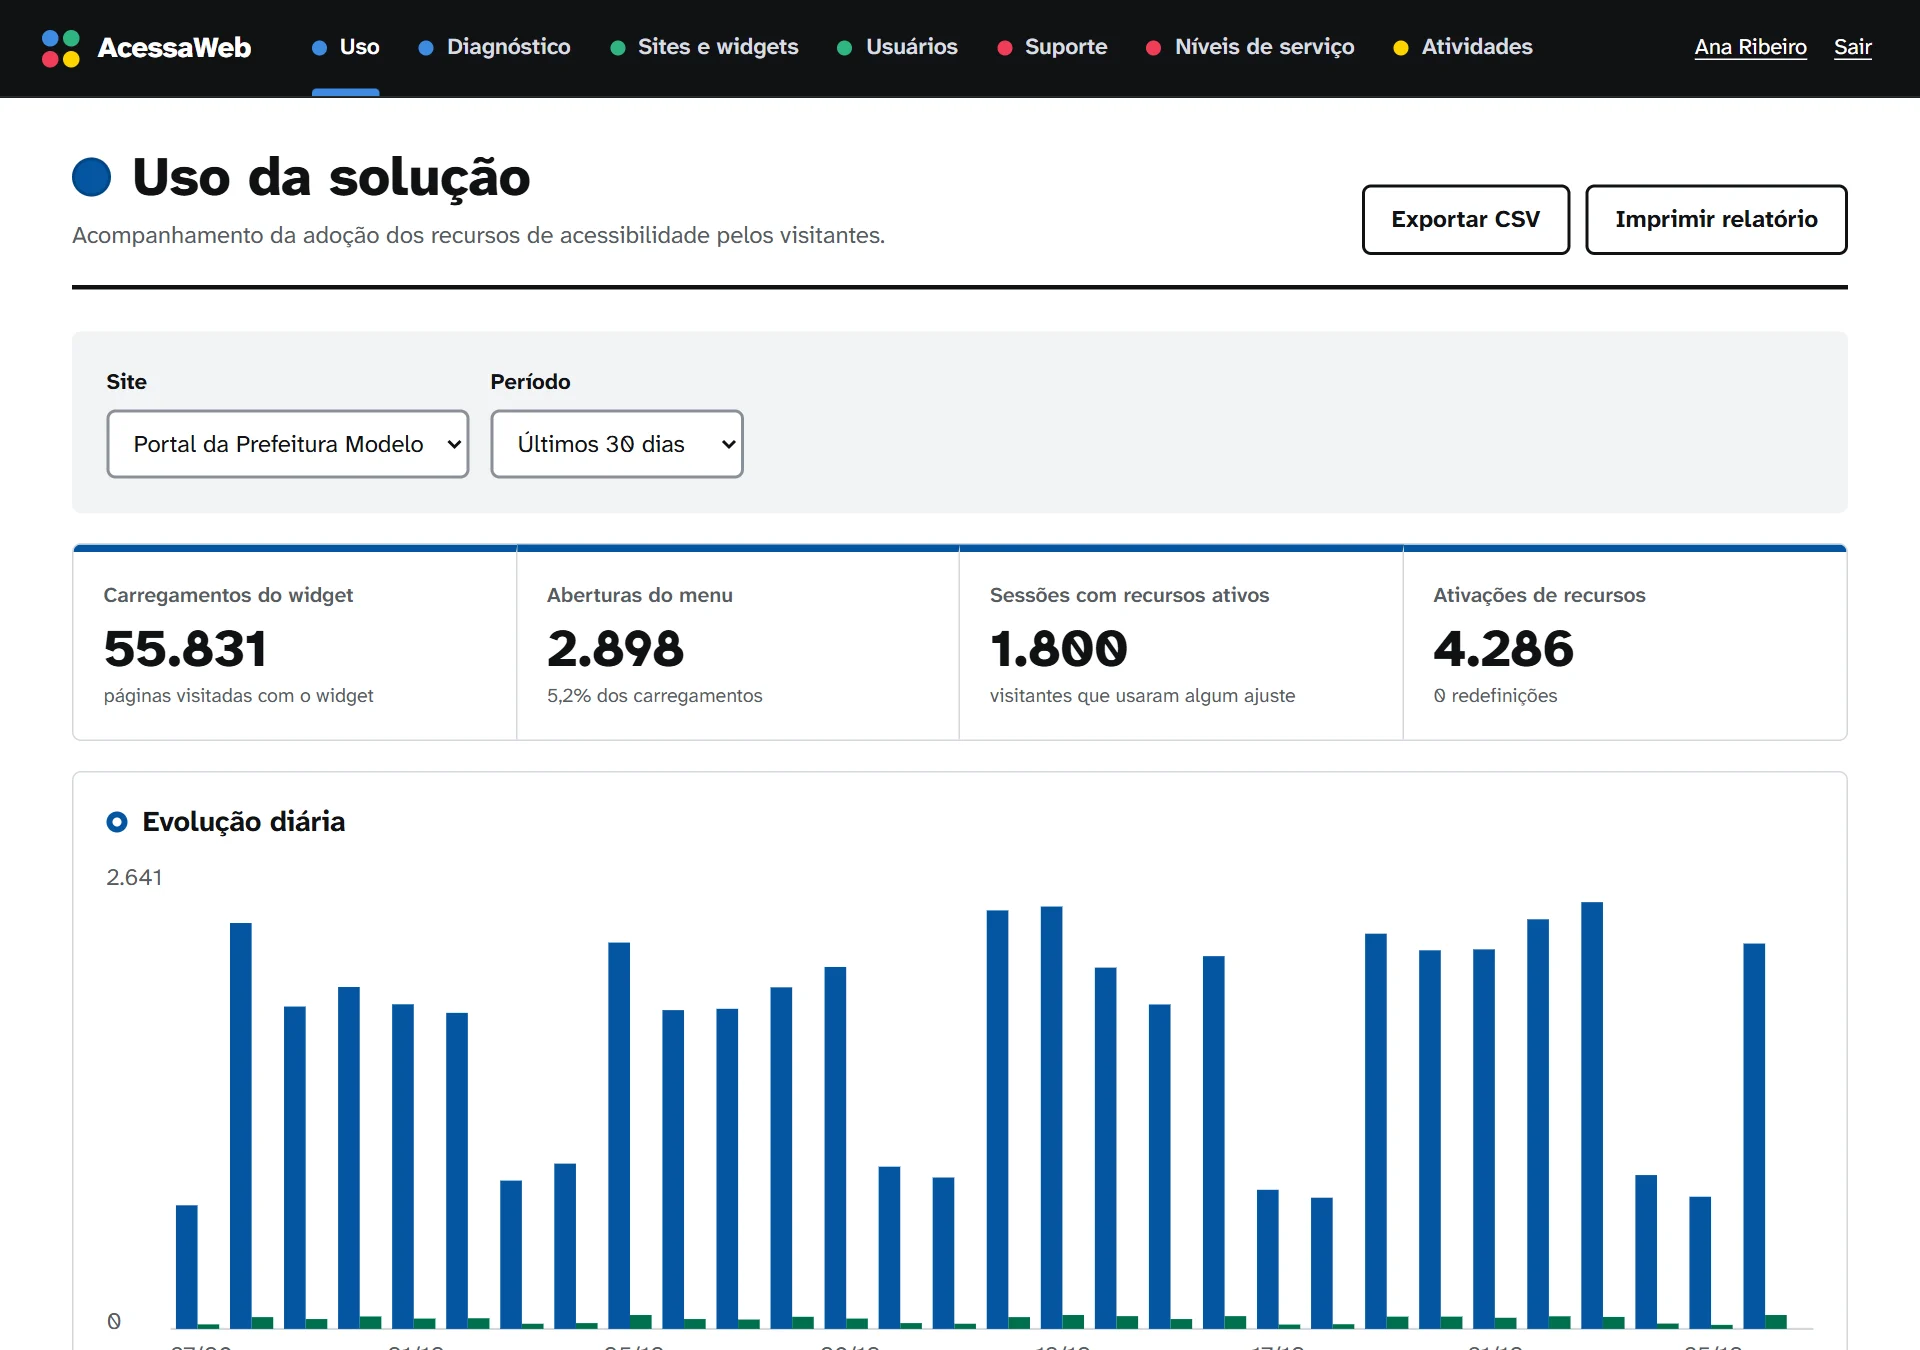Image resolution: width=1920 pixels, height=1350 pixels.
Task: Export usage data with Exportar CSV
Action: click(x=1466, y=219)
